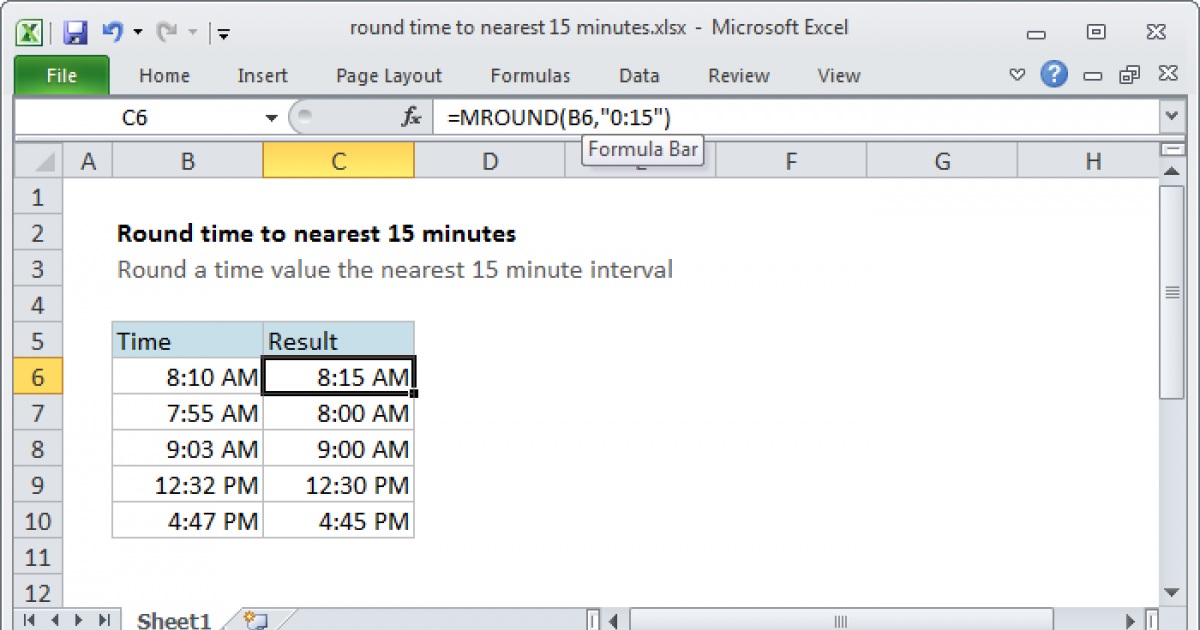Select the cell containing 8:00 AM

click(x=339, y=413)
